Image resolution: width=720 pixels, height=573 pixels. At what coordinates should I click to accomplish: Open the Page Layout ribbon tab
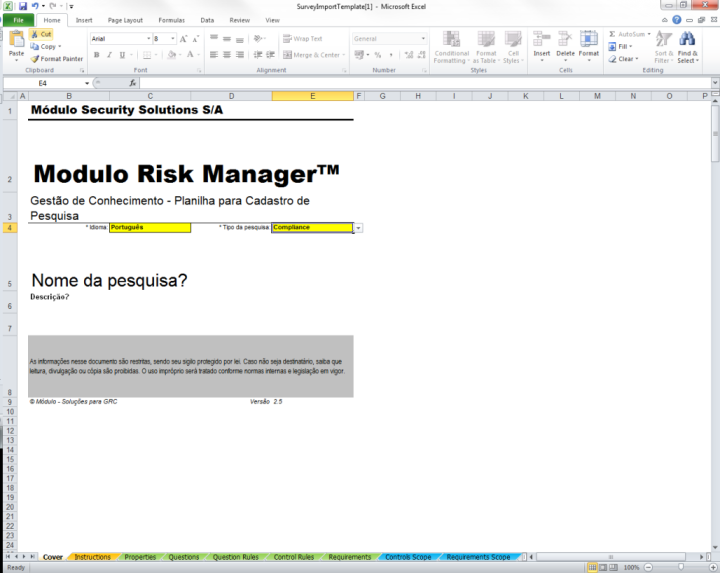click(125, 20)
